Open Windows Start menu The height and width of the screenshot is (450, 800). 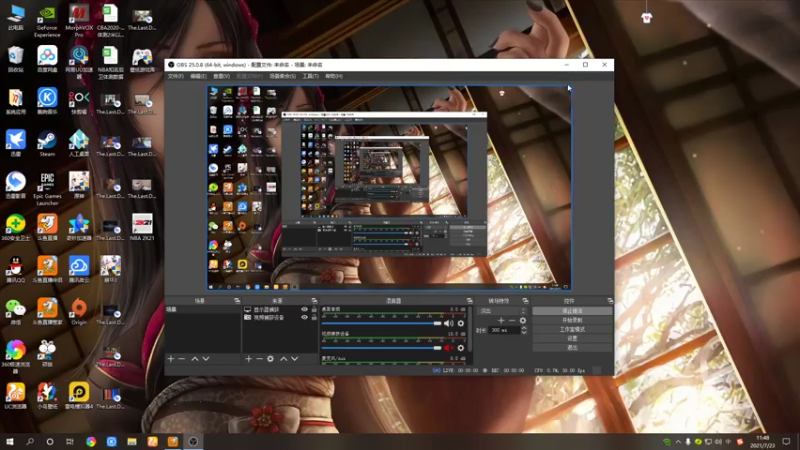(10, 442)
